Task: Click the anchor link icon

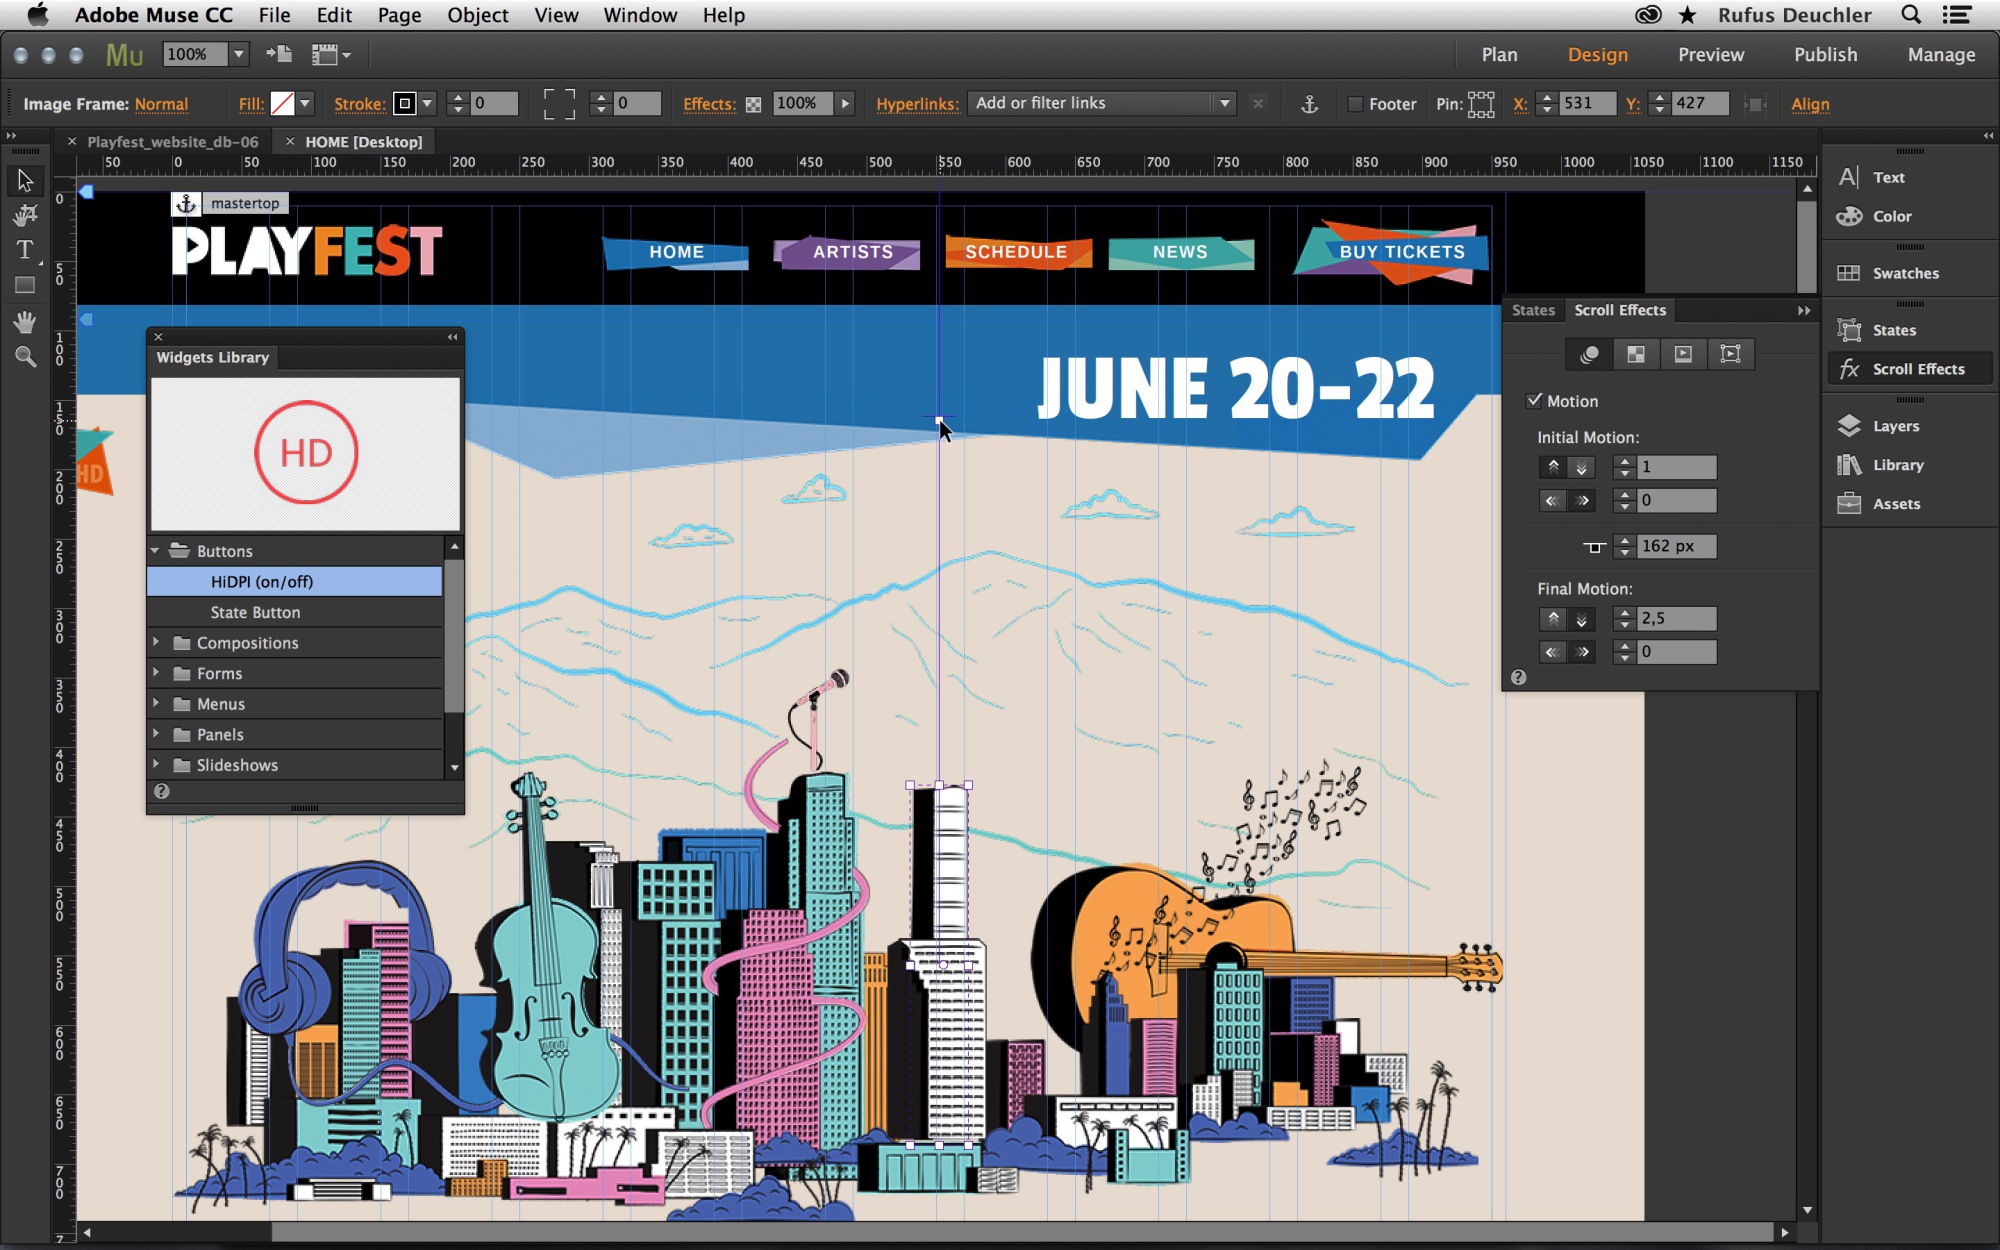Action: tap(1309, 104)
